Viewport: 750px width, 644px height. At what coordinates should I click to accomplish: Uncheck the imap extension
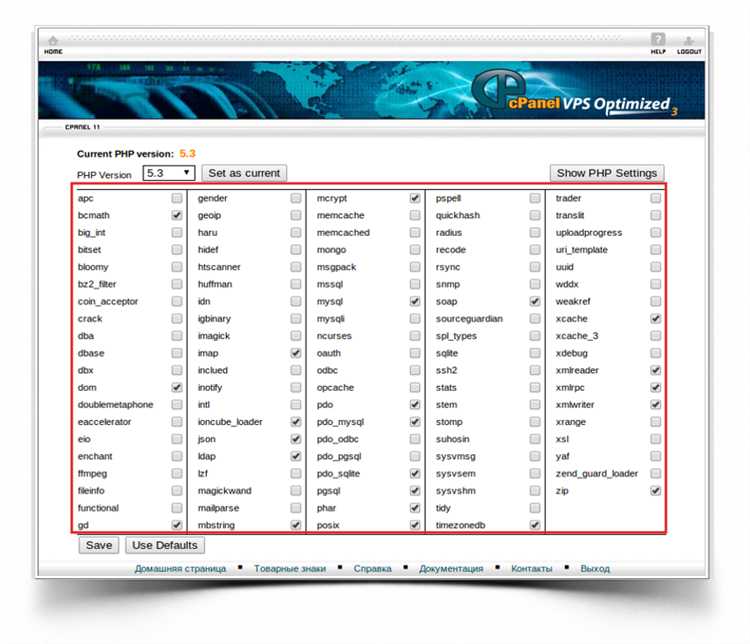coord(296,353)
